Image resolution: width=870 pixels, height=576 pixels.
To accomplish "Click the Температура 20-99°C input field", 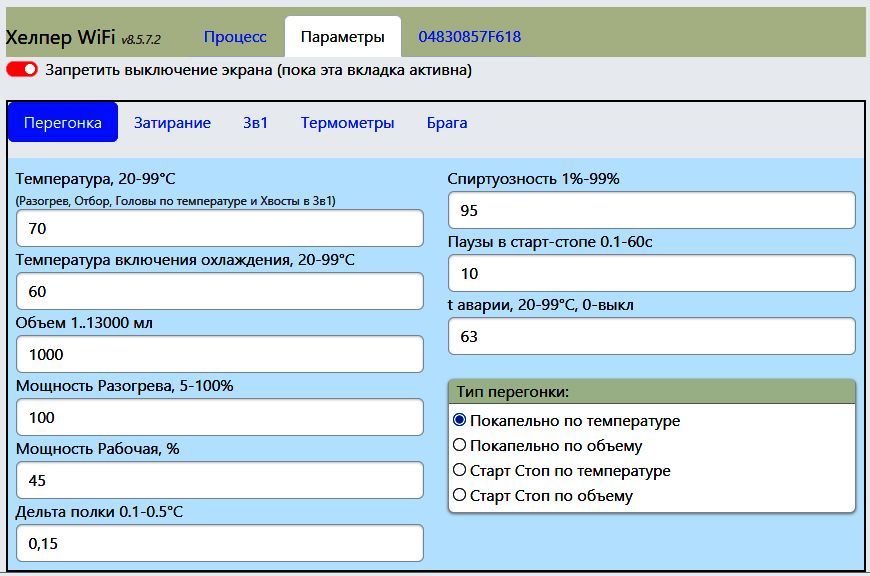I will click(220, 228).
